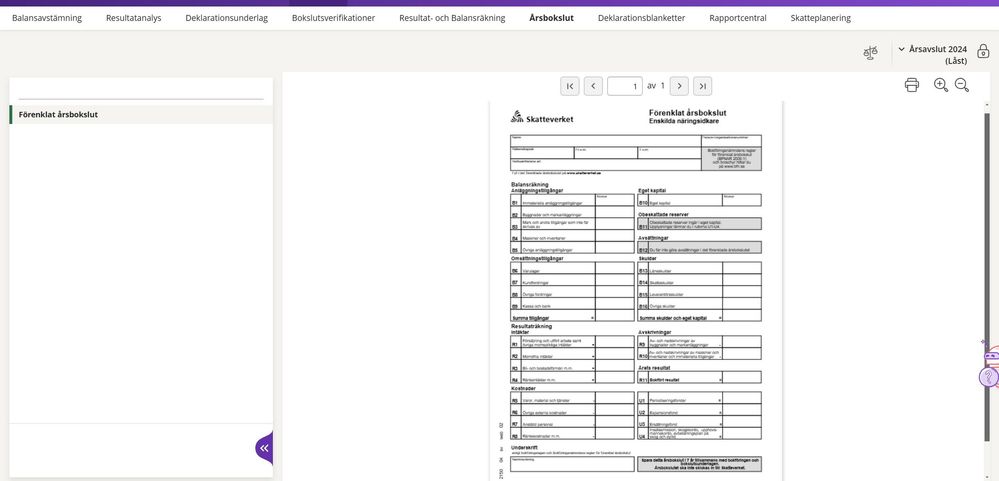Screen dimensions: 999x481
Task: Click the balance scale icon
Action: [x=870, y=53]
